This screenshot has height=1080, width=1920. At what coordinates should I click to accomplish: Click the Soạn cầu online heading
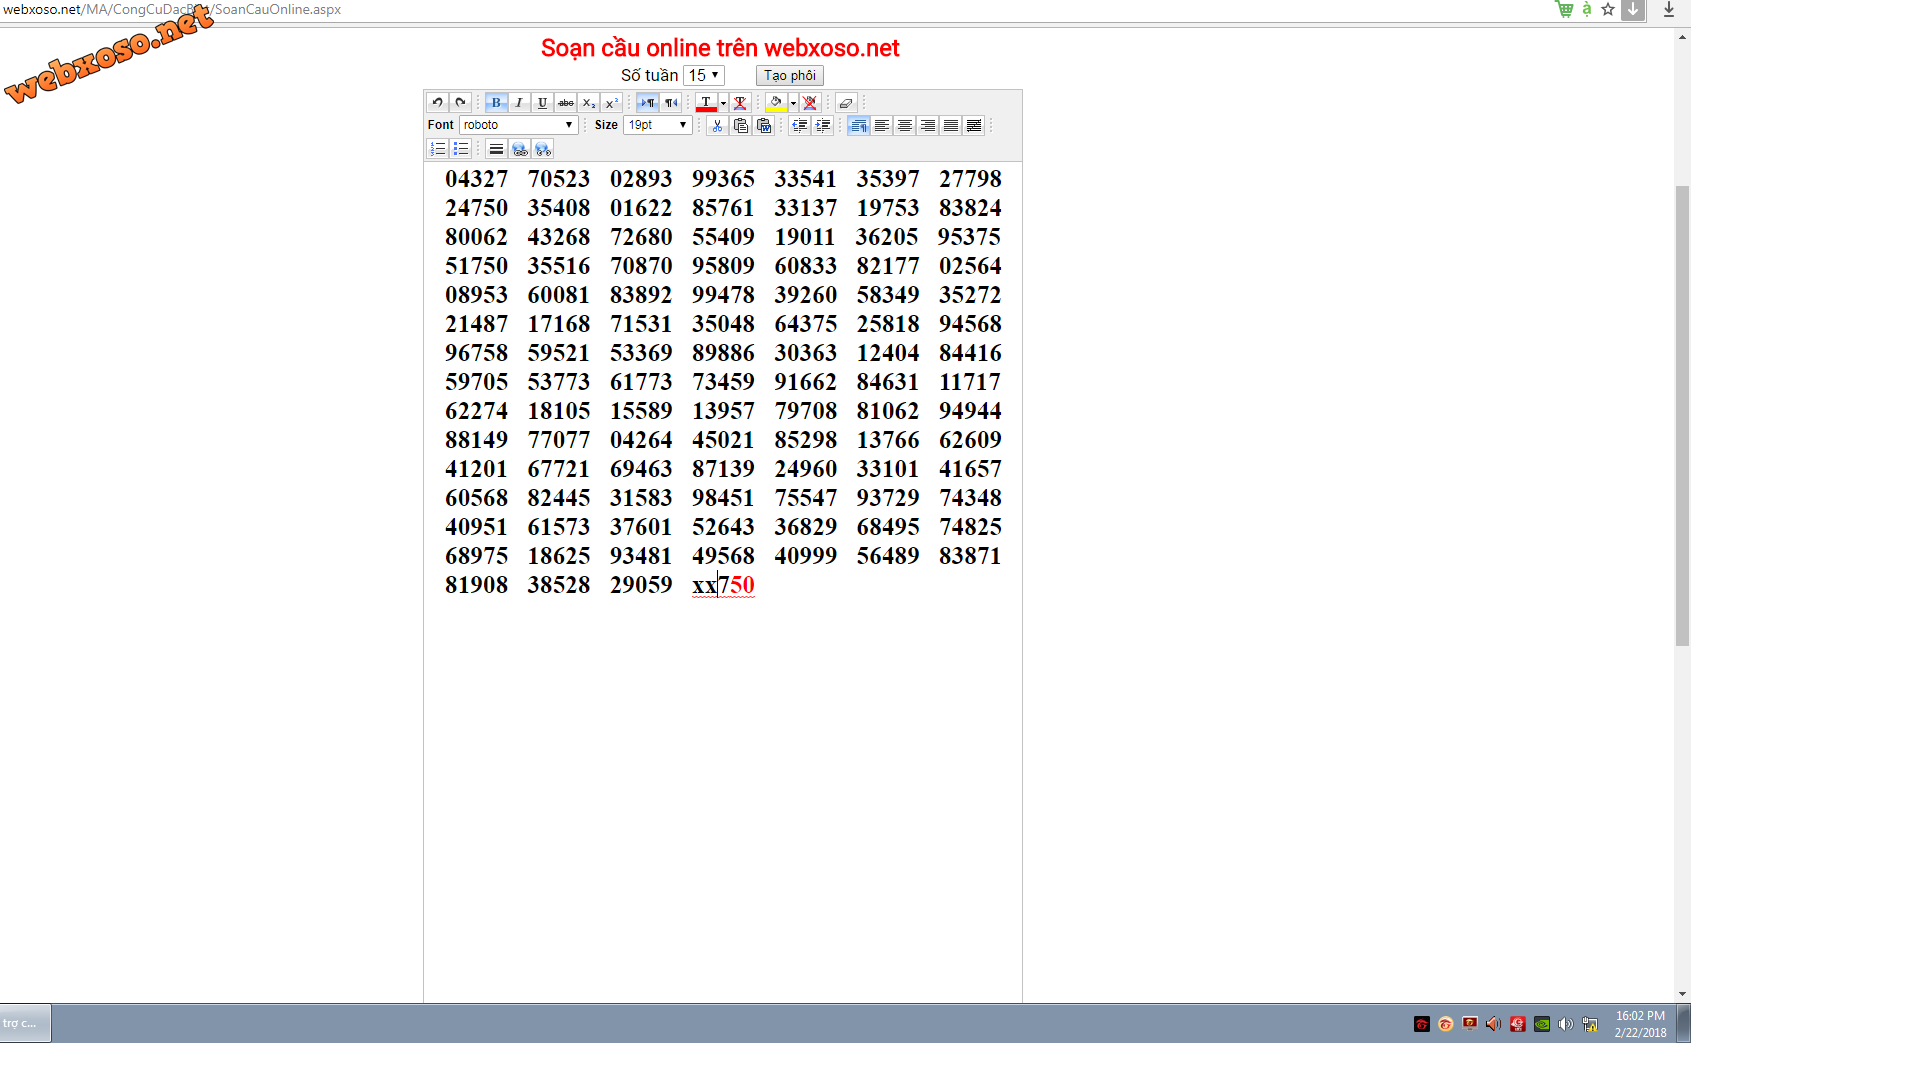click(x=720, y=48)
